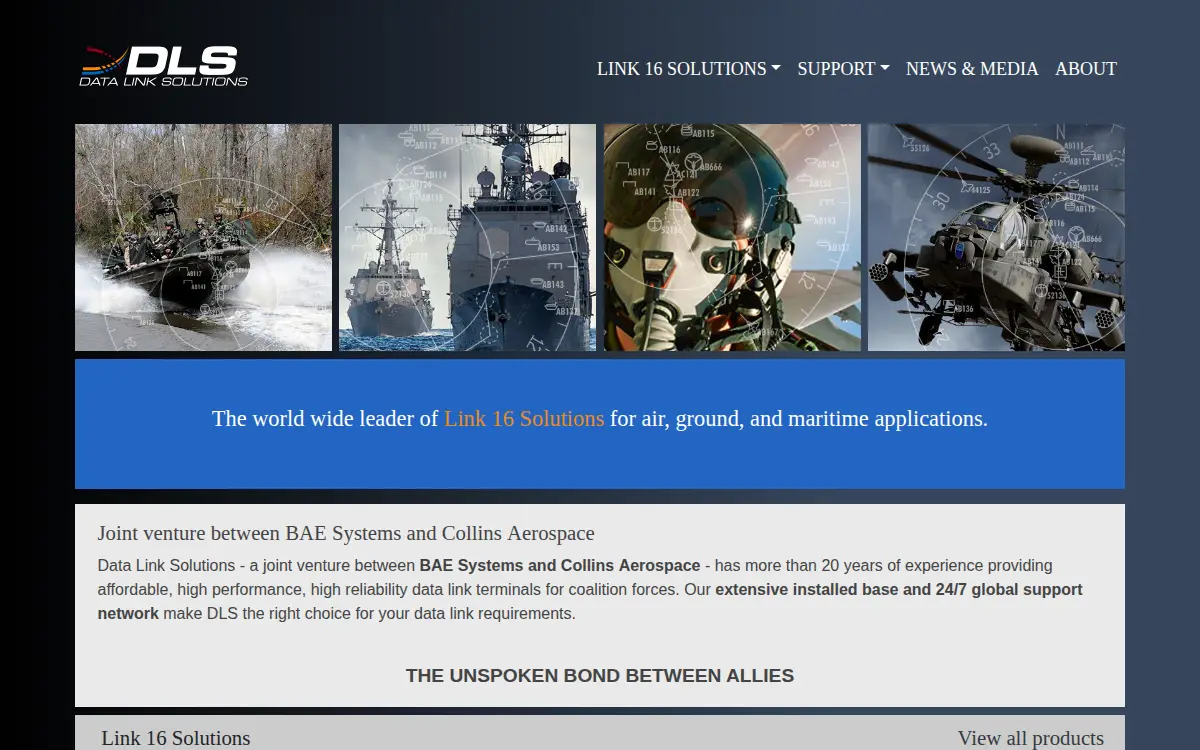
Task: Select the military speedboat image
Action: click(x=203, y=237)
